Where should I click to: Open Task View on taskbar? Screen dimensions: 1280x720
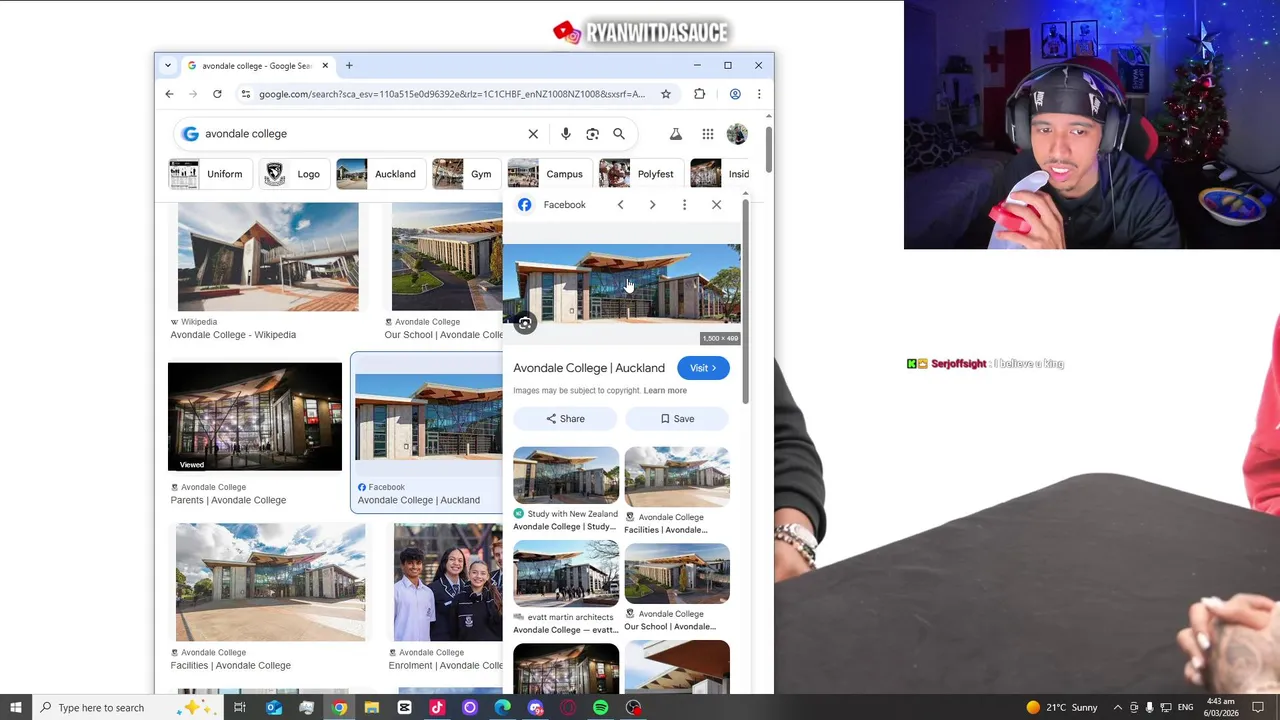240,708
